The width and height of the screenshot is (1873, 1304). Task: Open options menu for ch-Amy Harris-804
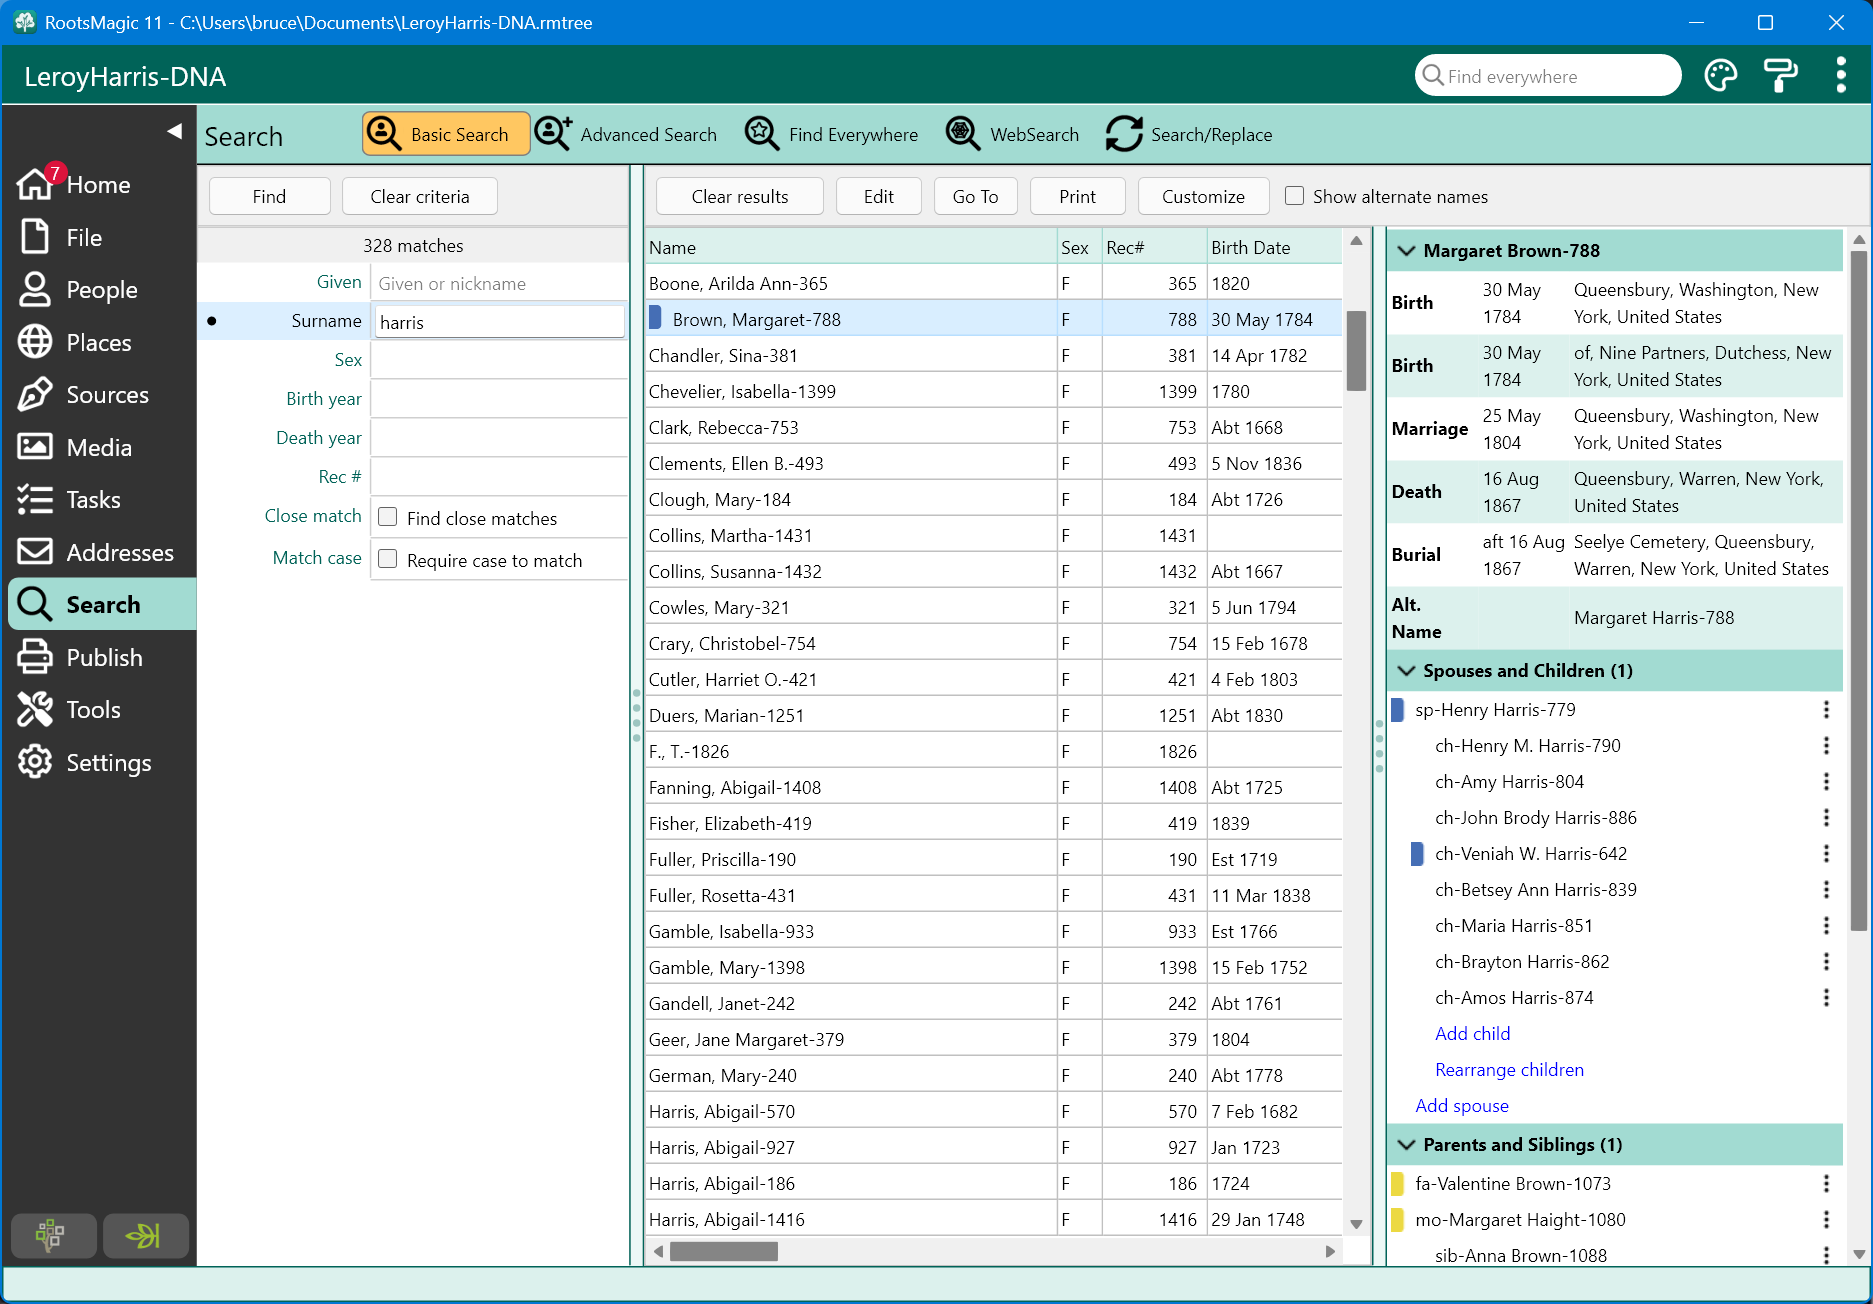1826,782
